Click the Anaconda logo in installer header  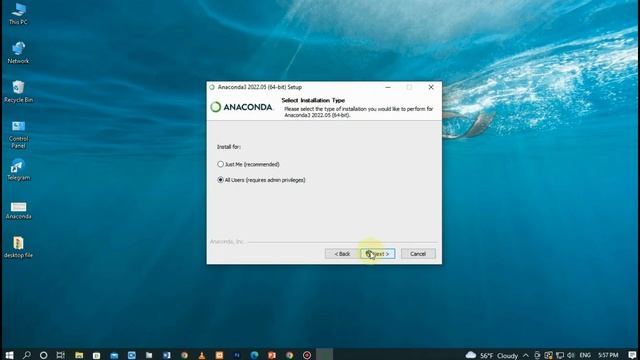click(241, 107)
